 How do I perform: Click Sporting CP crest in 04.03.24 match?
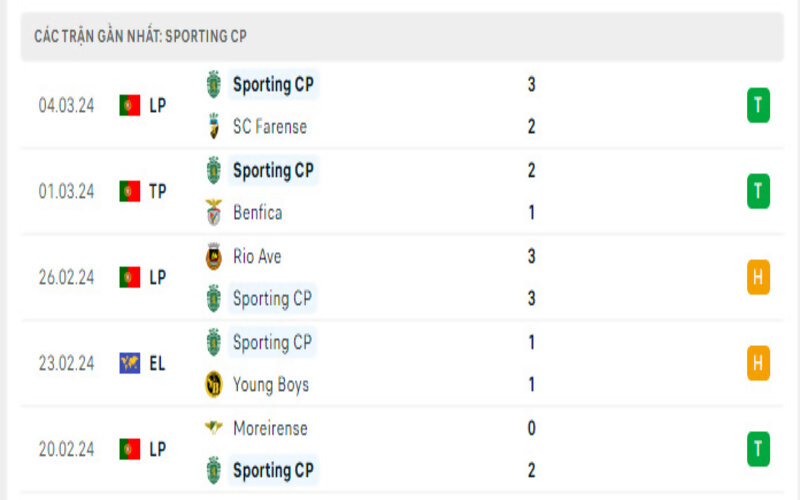[x=213, y=85]
